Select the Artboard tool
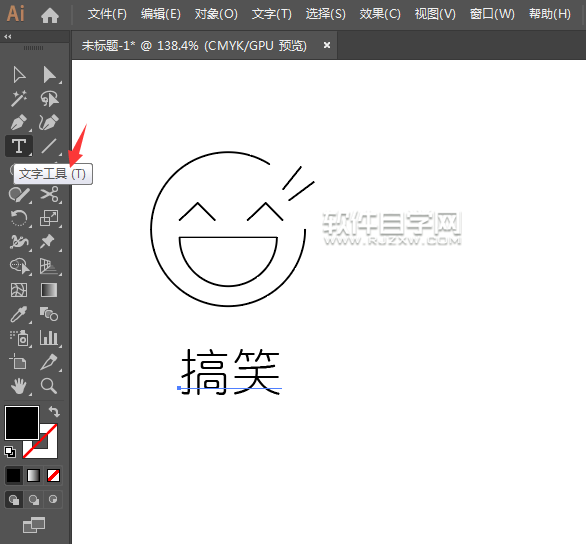This screenshot has width=586, height=544. (18, 362)
